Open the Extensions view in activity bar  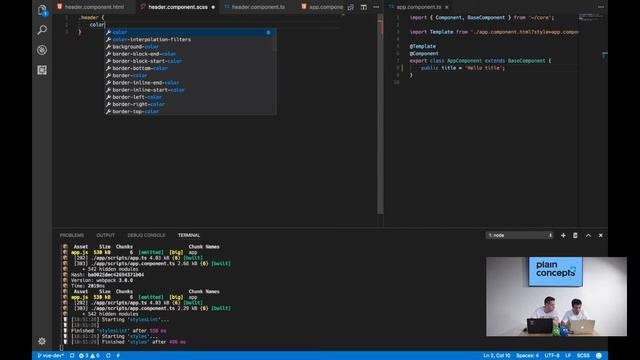pos(42,70)
